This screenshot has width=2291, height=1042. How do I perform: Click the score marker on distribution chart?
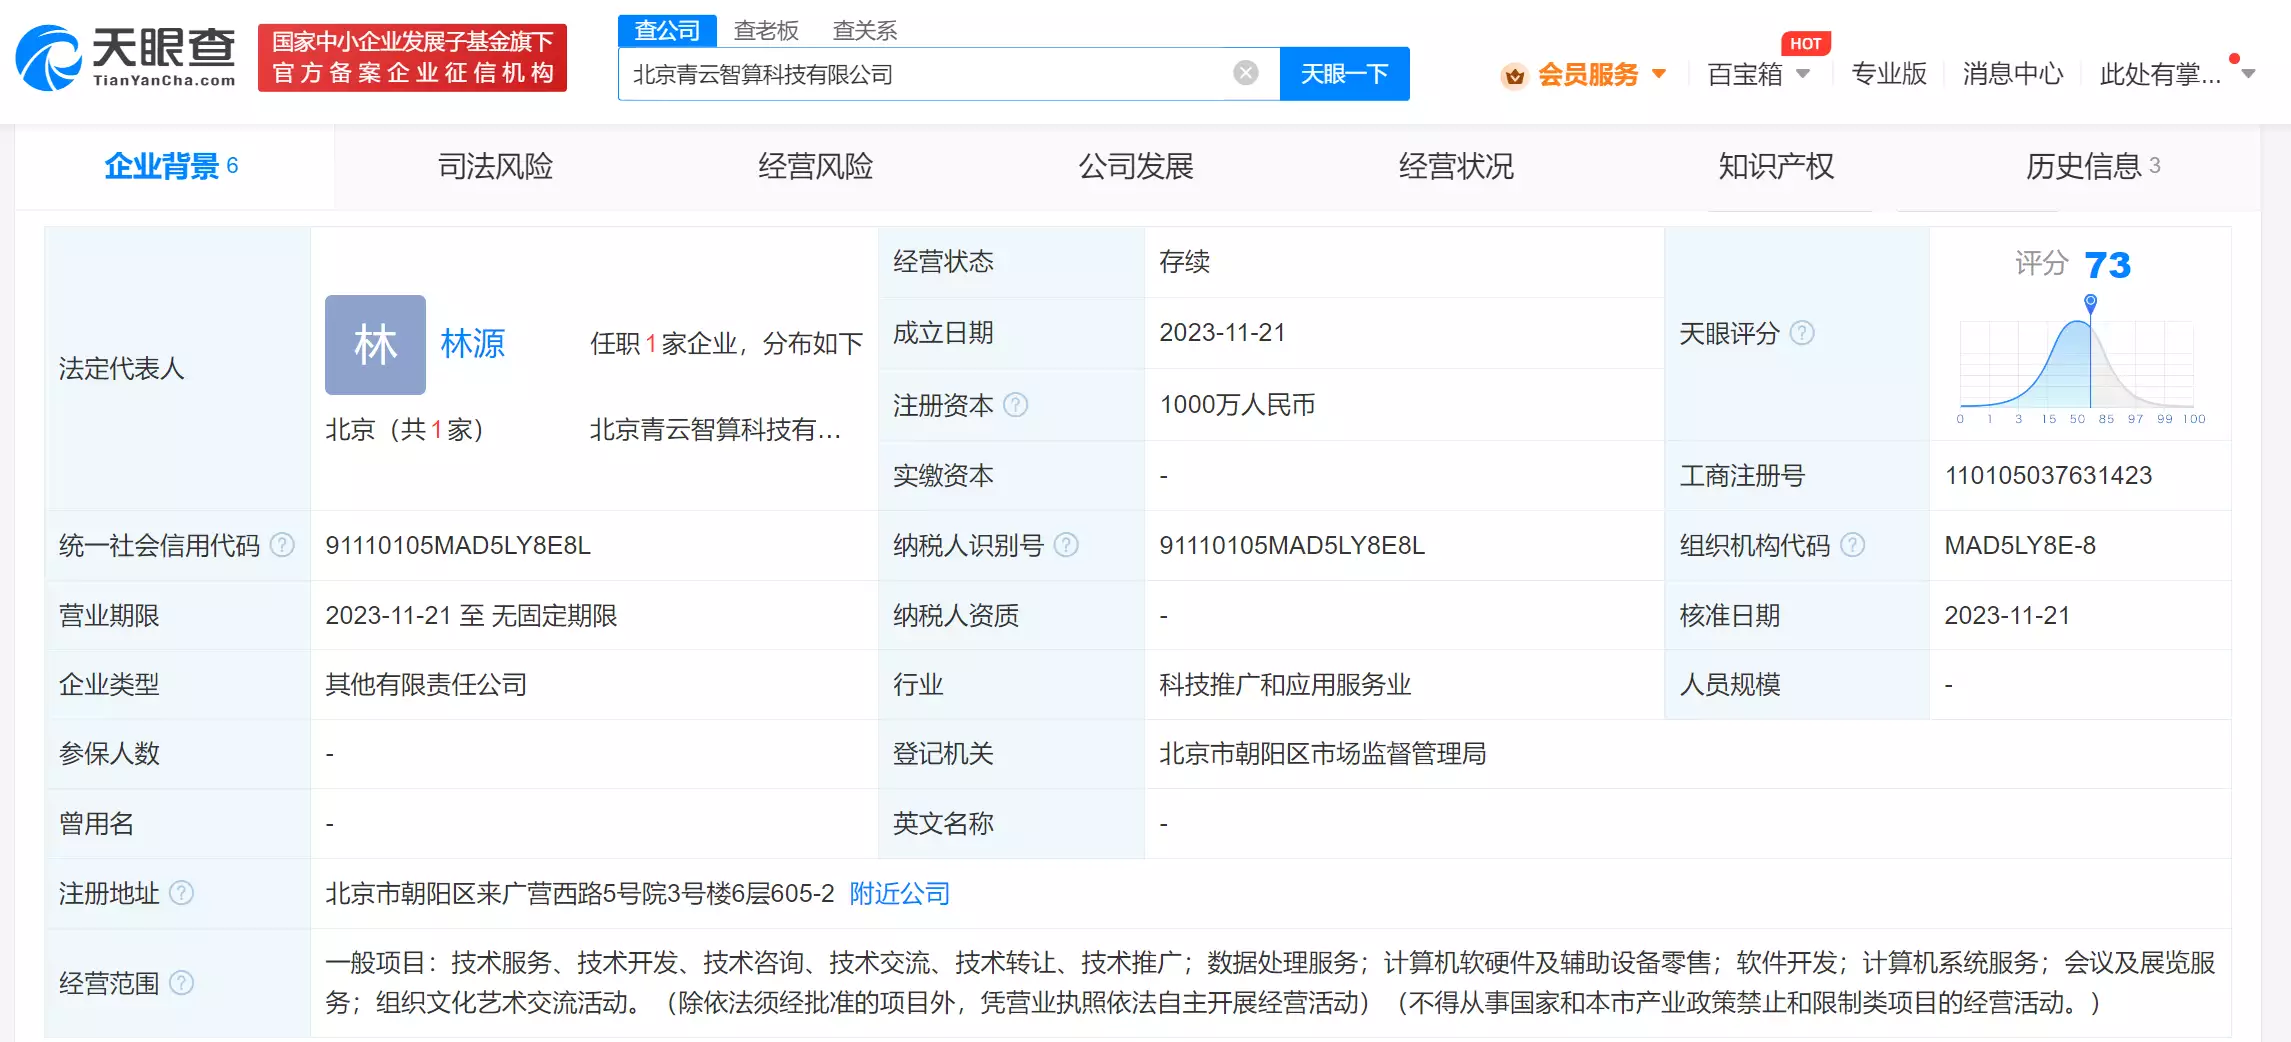[2090, 302]
